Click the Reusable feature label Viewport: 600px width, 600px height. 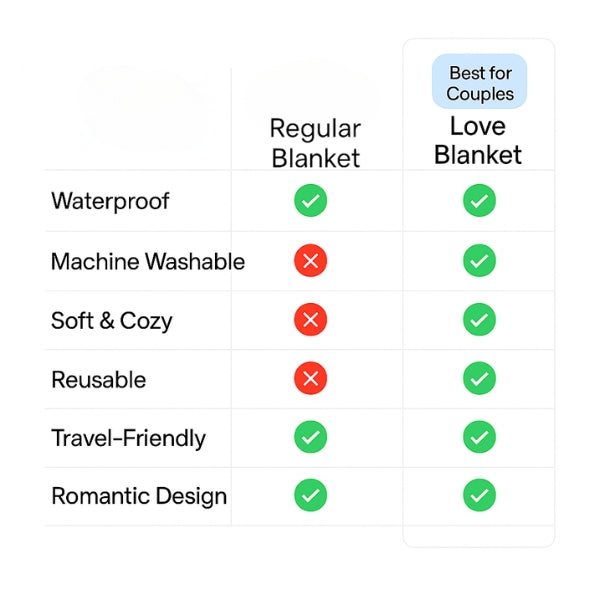[98, 380]
